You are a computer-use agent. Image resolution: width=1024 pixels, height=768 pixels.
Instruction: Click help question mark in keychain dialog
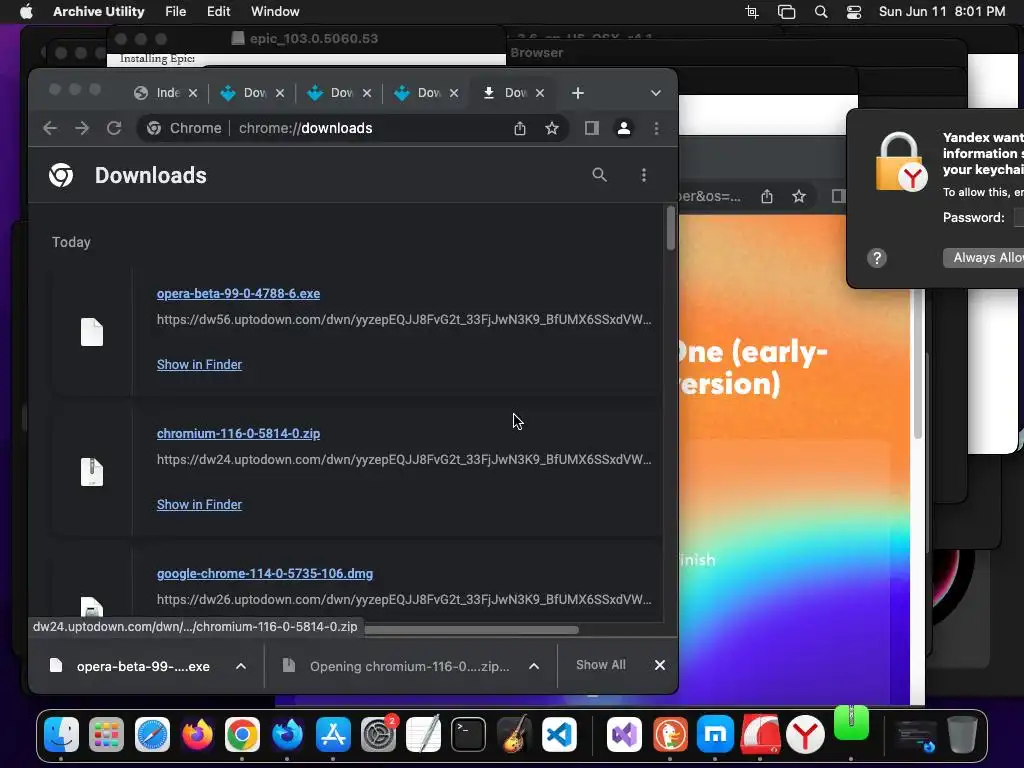coord(876,258)
